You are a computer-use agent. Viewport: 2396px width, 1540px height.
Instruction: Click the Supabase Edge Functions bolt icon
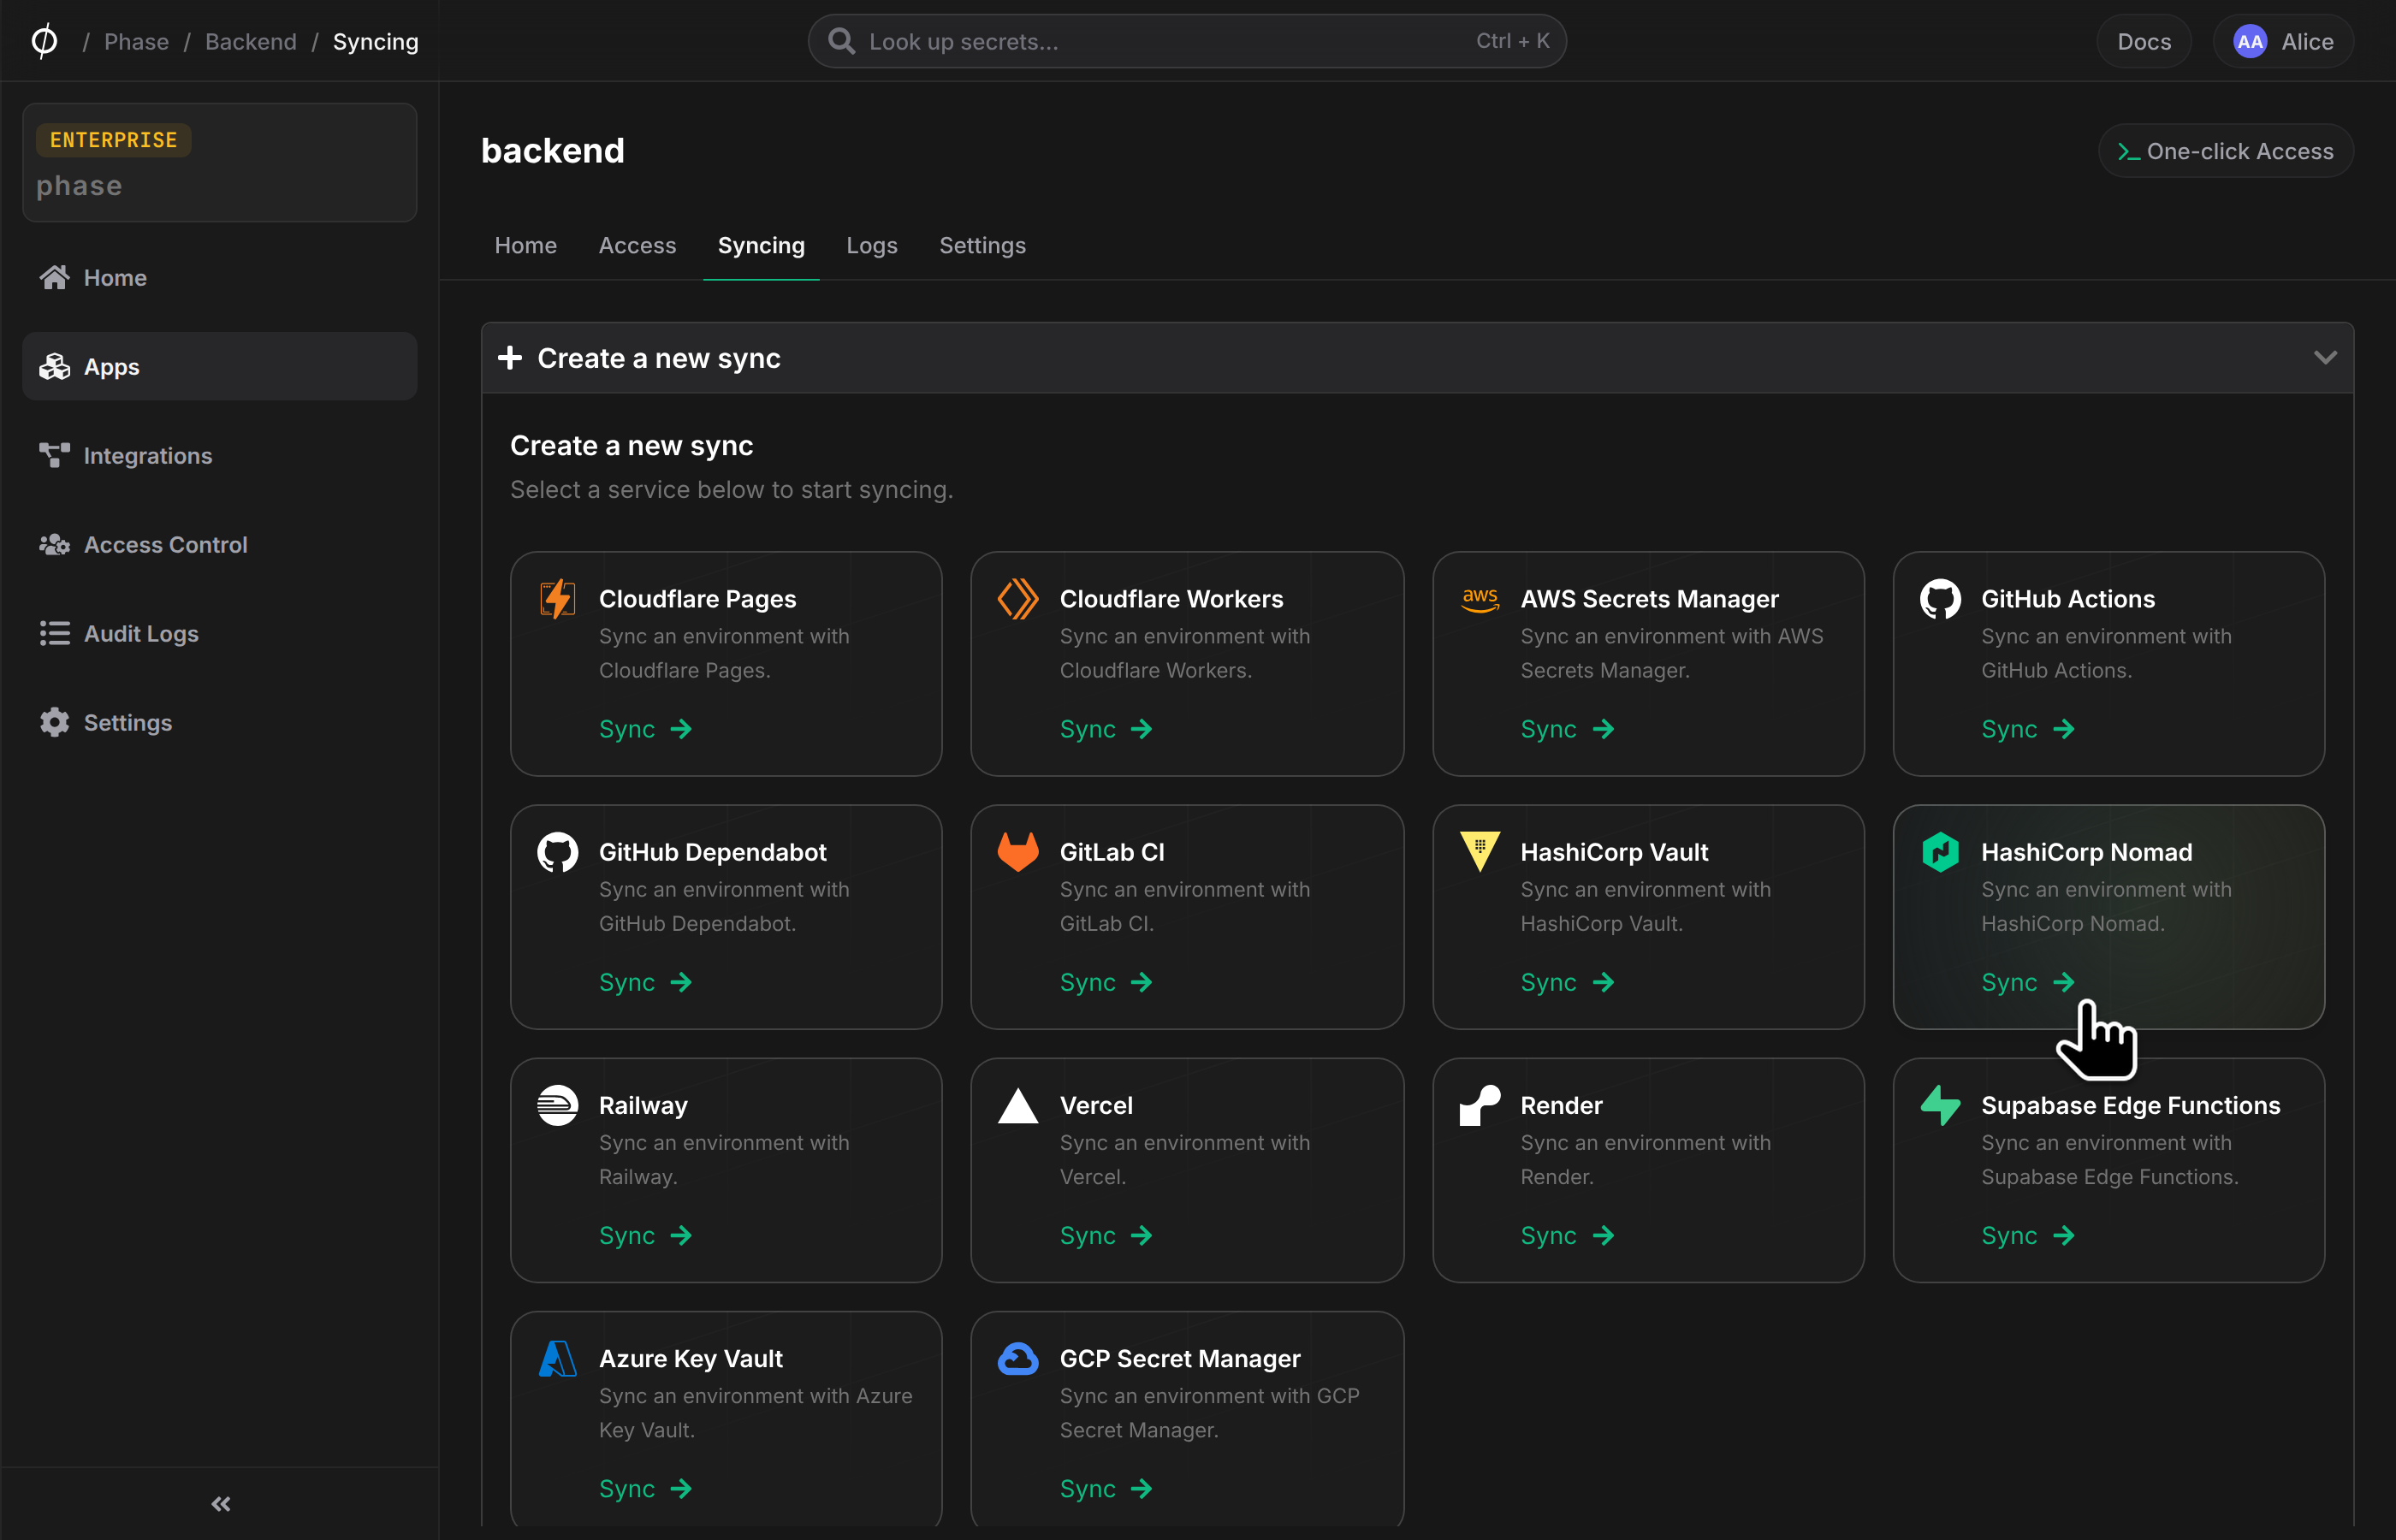click(1940, 1105)
